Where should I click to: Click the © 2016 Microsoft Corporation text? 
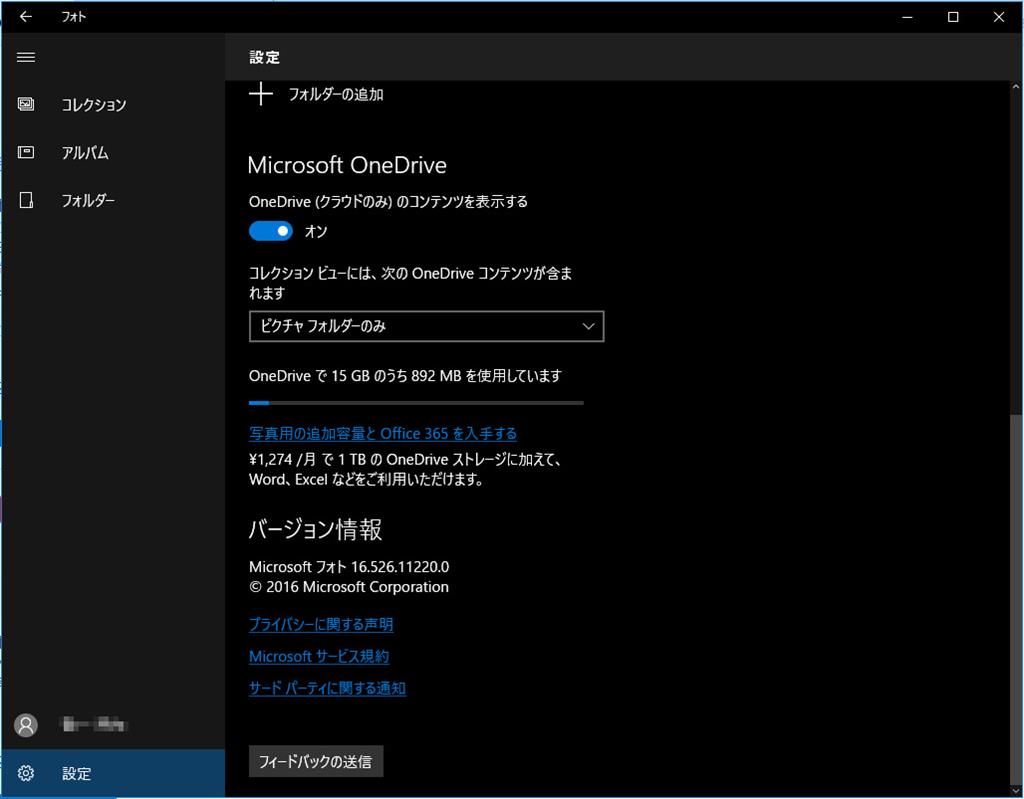349,587
